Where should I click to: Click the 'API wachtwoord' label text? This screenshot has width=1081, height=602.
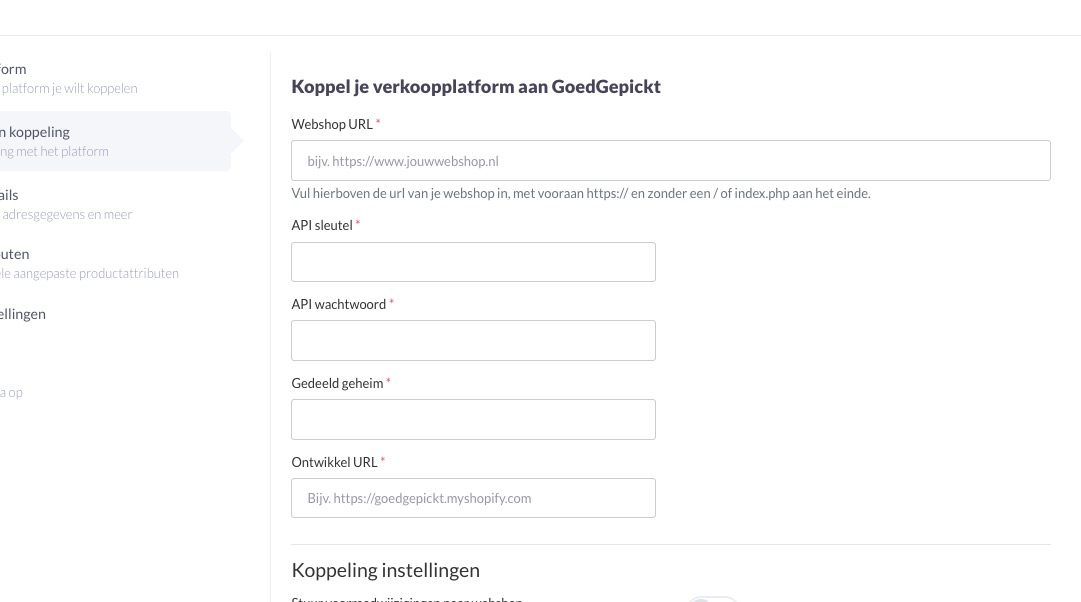pos(339,304)
